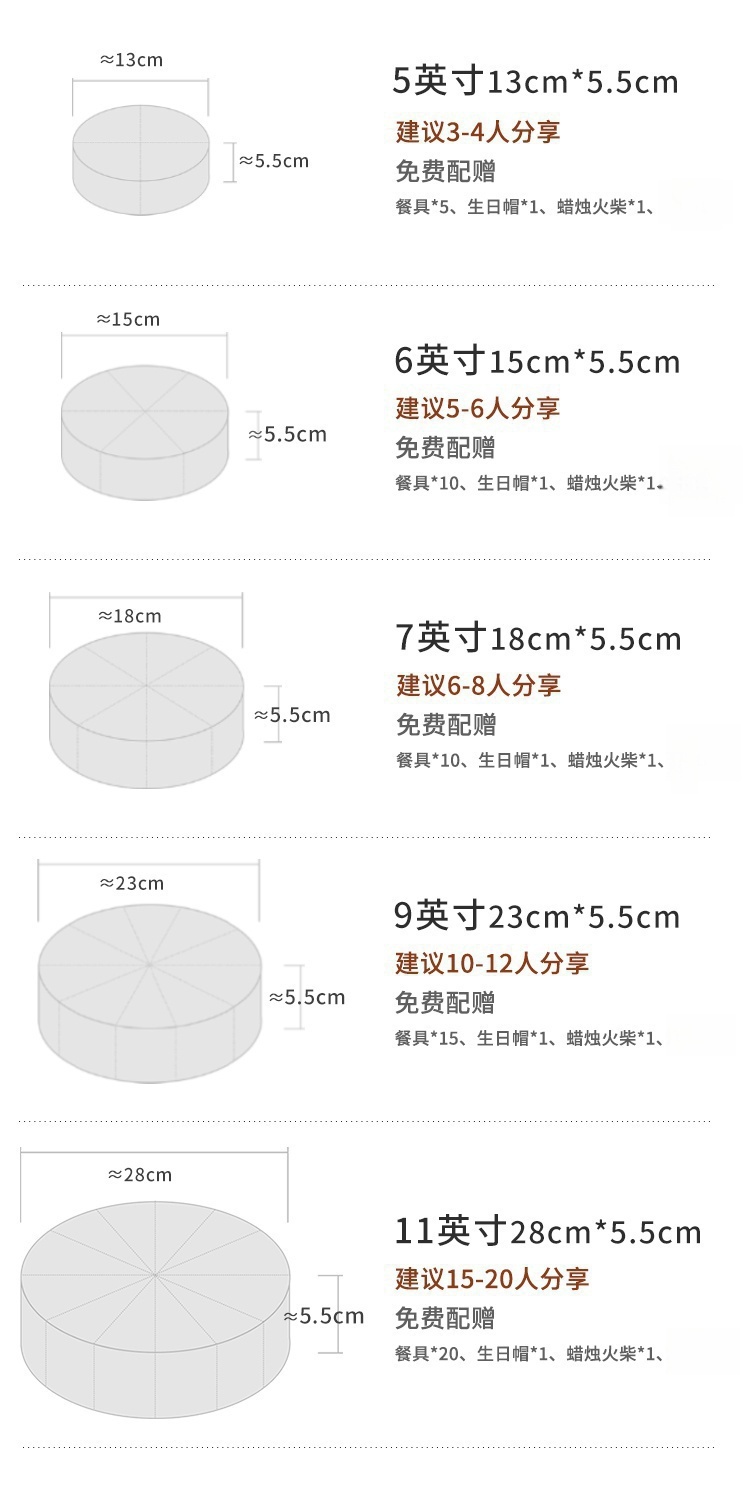Click the 11-inch cake diagram
746x1499 pixels.
click(x=155, y=1308)
